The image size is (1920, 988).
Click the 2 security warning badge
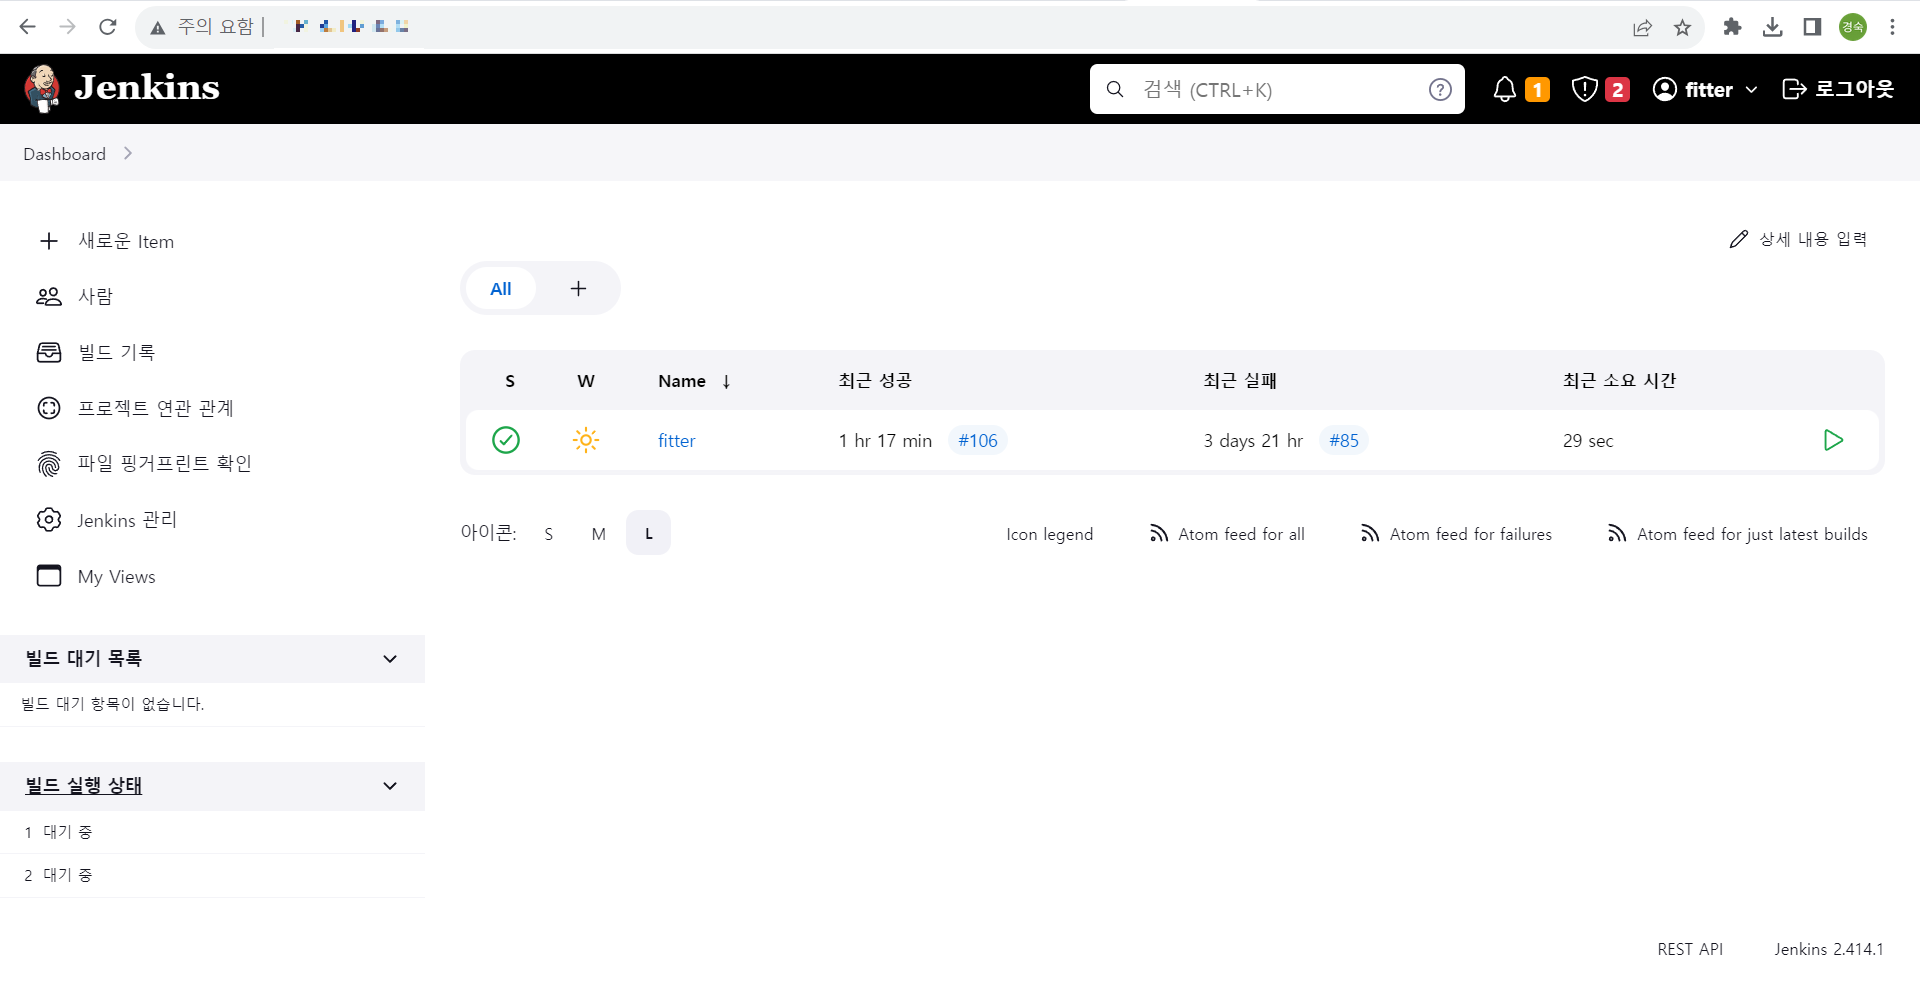coord(1617,90)
